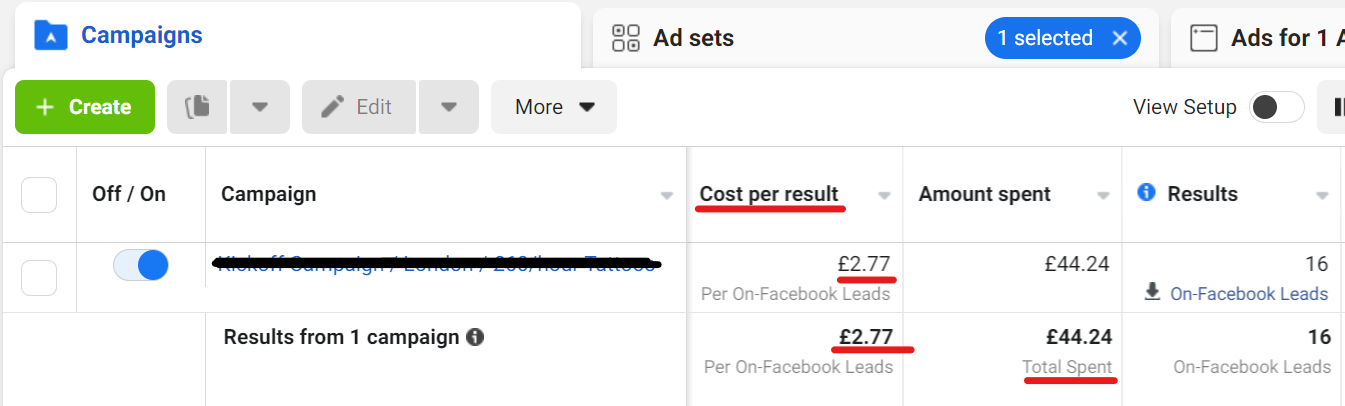Click the Ad sets grid icon
This screenshot has height=406, width=1345.
(626, 38)
